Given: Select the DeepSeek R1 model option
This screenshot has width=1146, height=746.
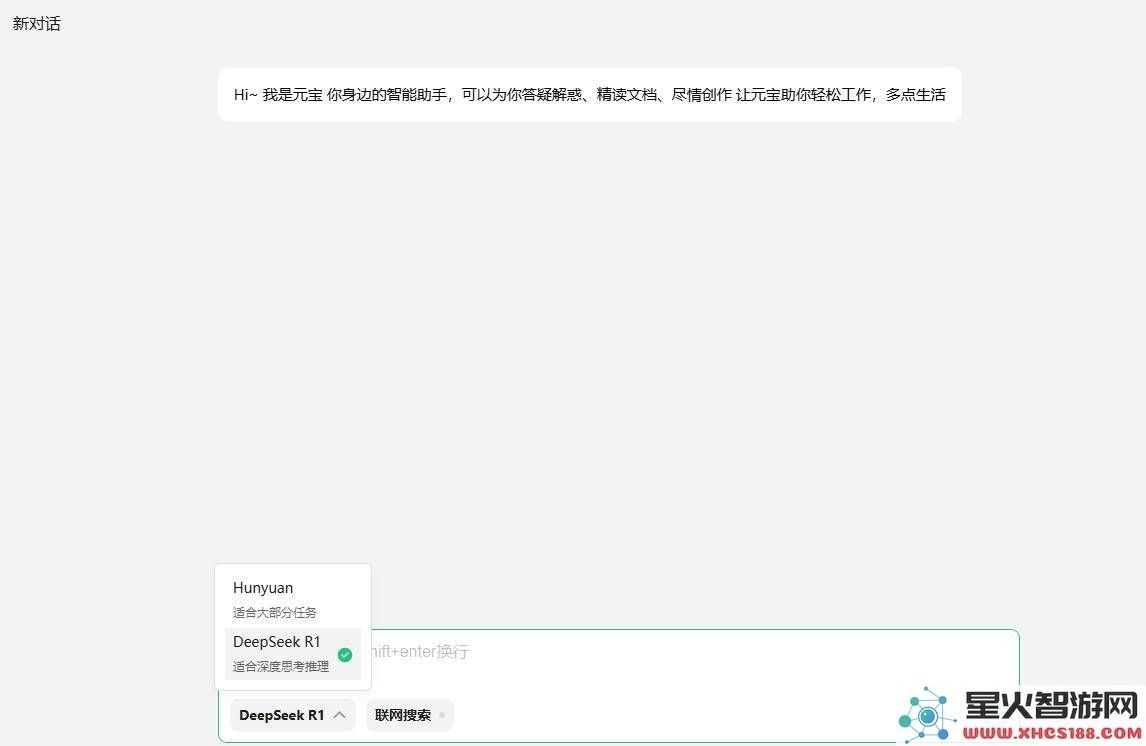Looking at the screenshot, I should coord(292,654).
